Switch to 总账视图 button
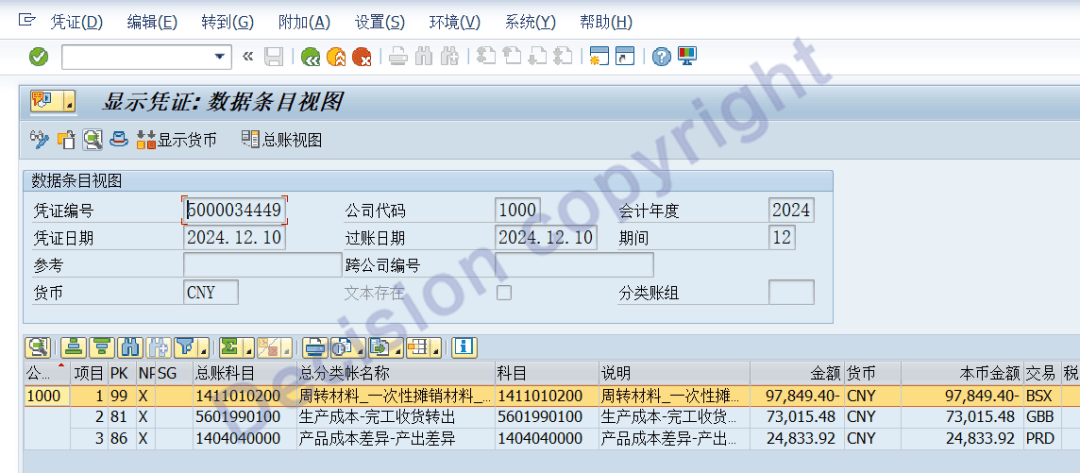Image resolution: width=1080 pixels, height=473 pixels. (x=282, y=140)
